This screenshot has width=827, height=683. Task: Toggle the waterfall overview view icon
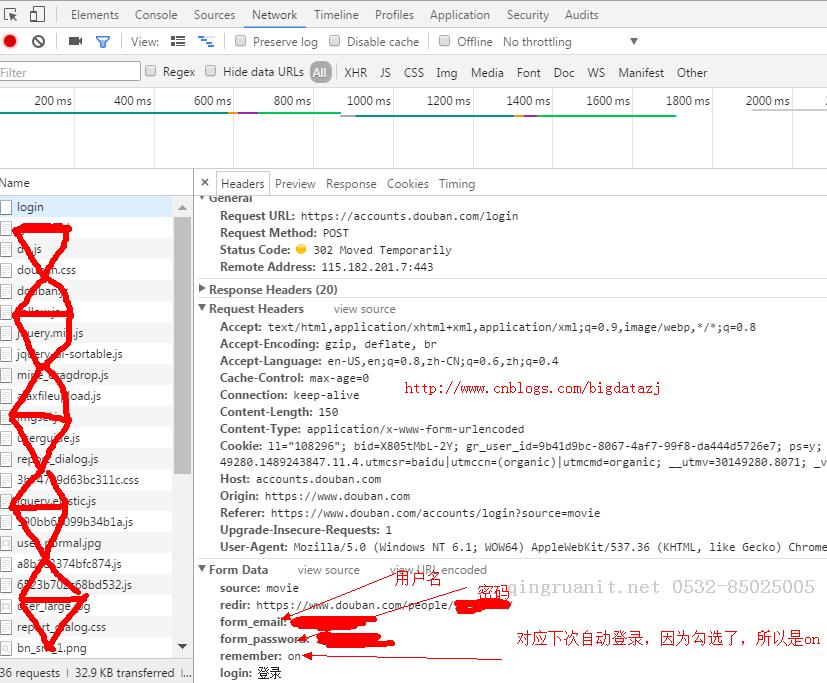click(x=206, y=41)
